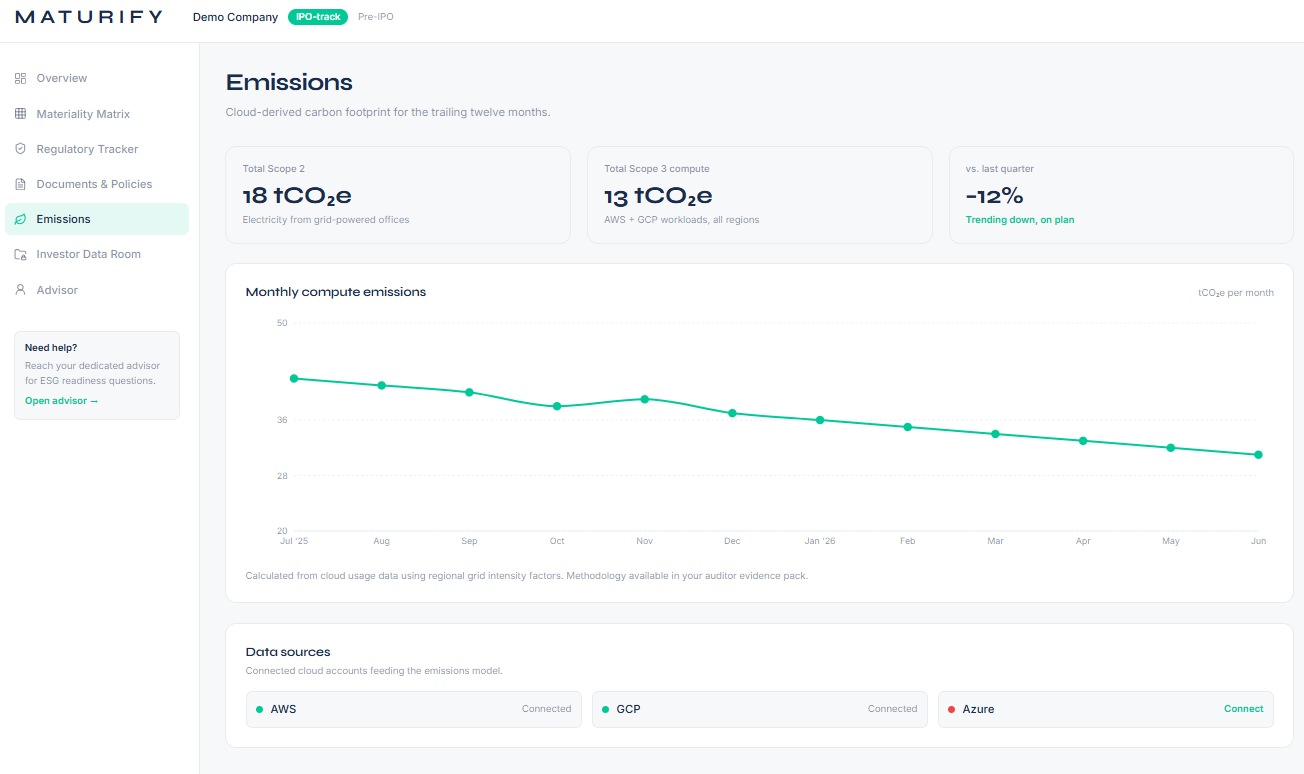Click the -12% value
This screenshot has height=774, width=1304.
(x=994, y=196)
